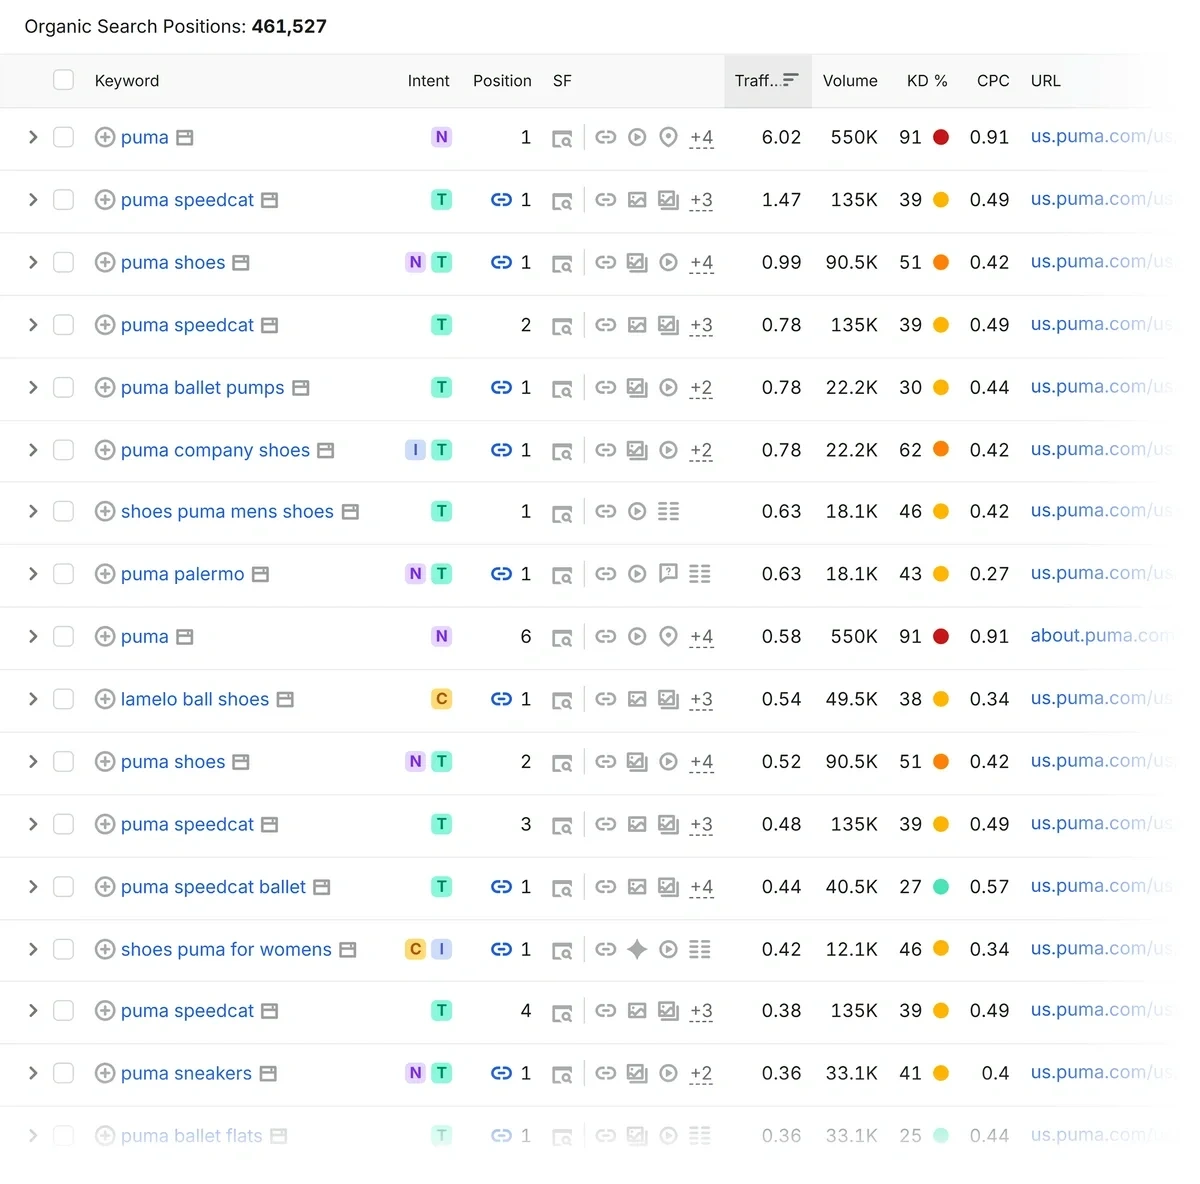Click the orange KD dot for puma company shoes
1200x1184 pixels.
point(941,449)
